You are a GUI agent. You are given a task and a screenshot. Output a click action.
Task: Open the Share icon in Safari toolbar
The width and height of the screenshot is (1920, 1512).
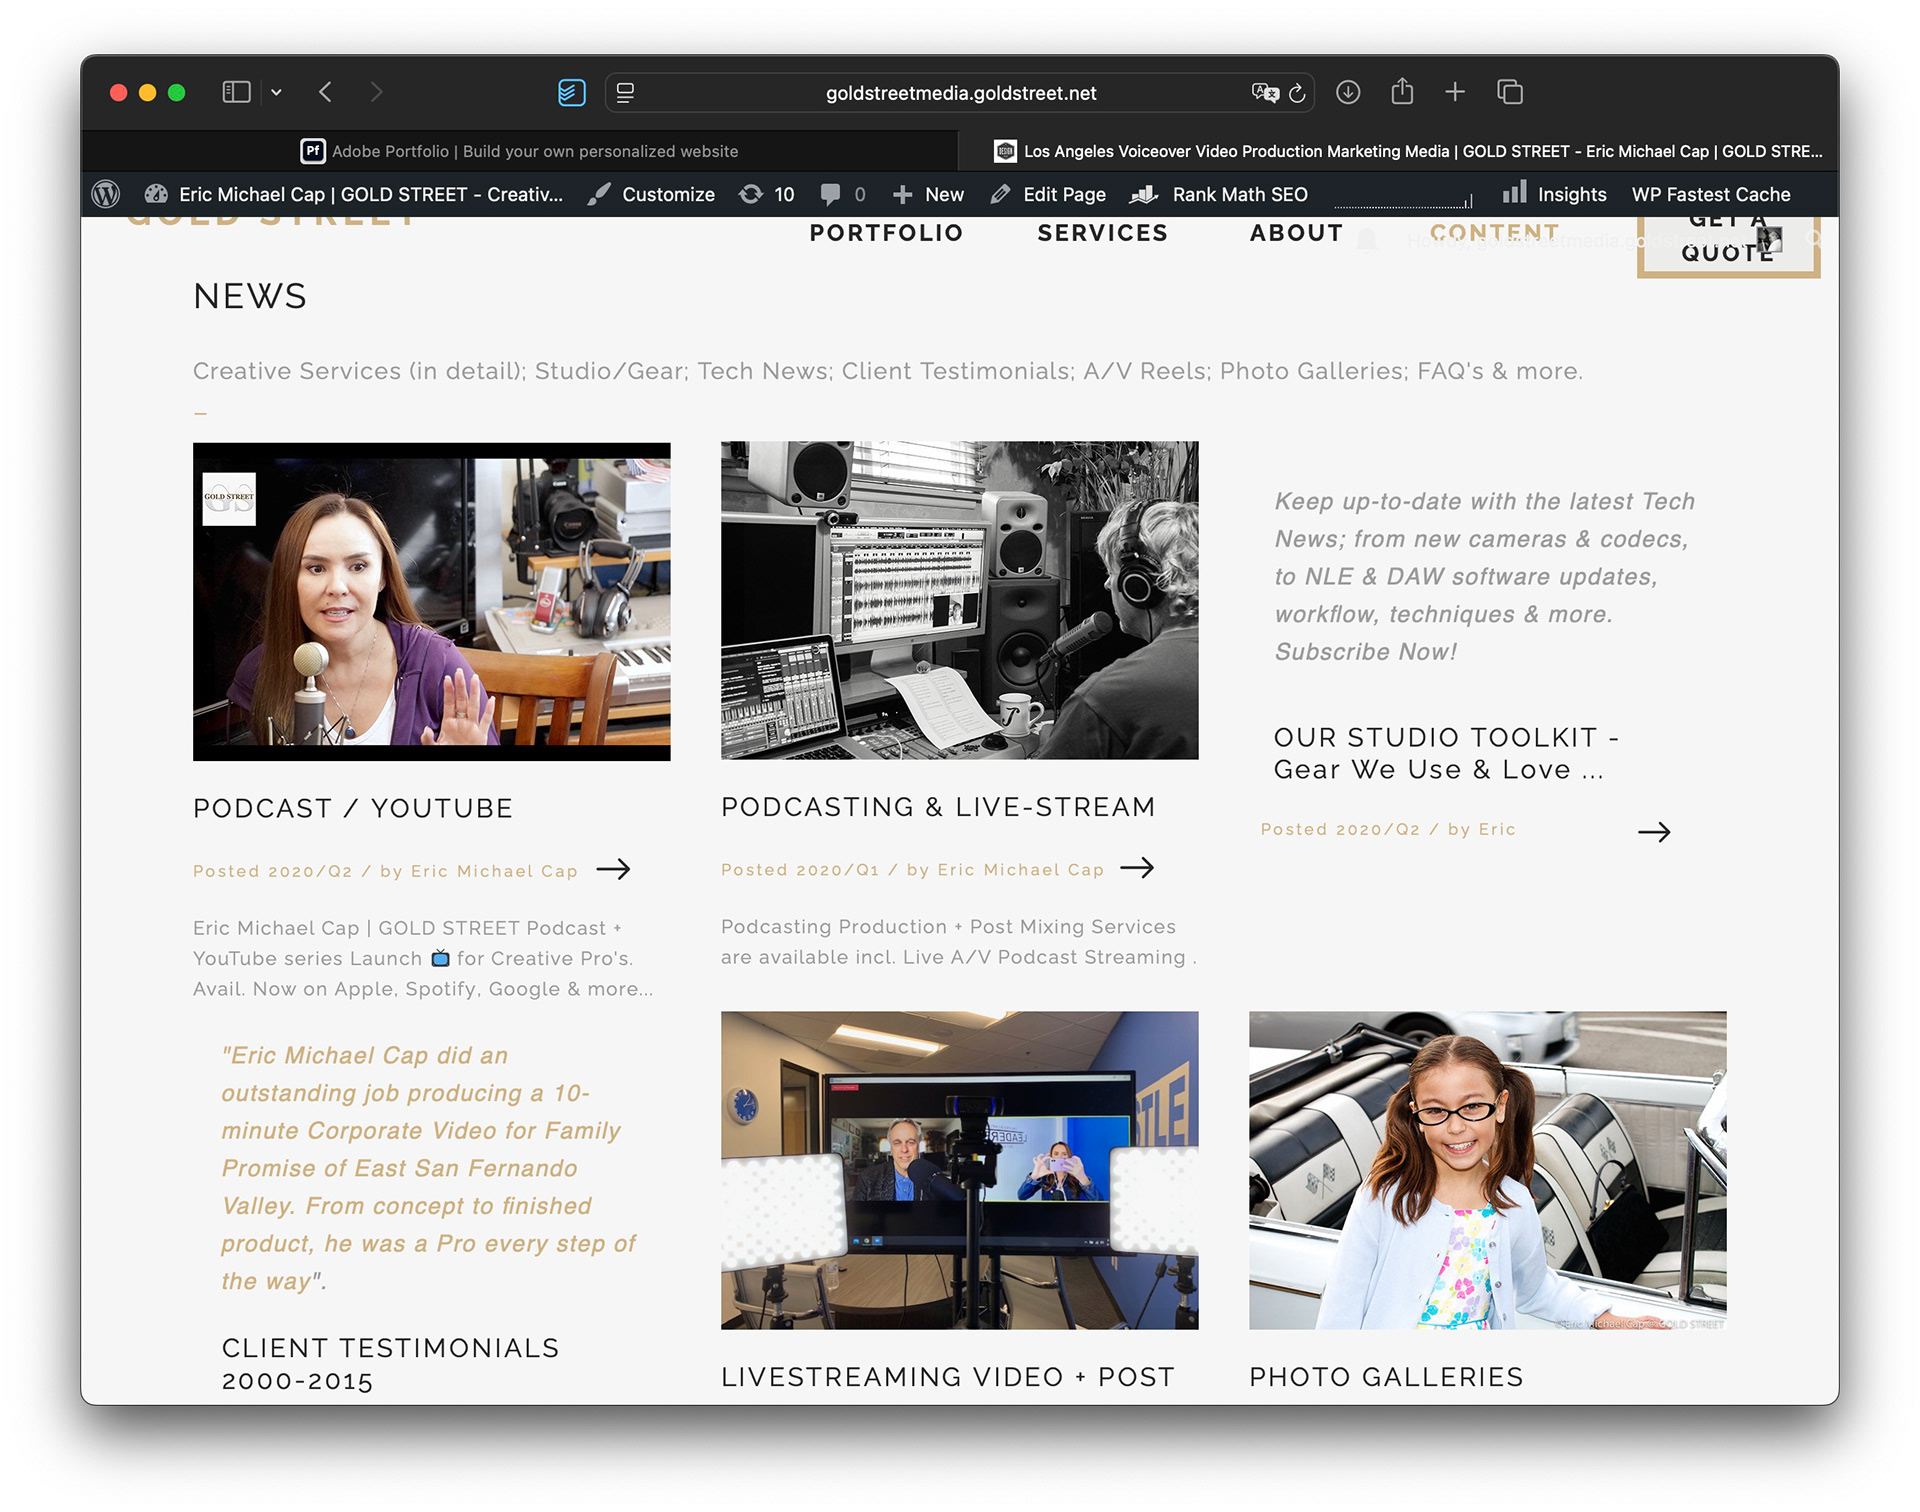pos(1402,91)
